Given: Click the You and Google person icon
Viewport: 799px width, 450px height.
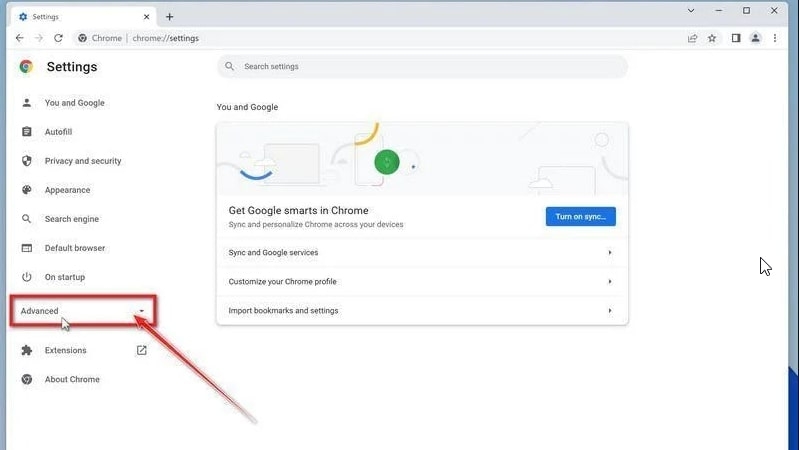Looking at the screenshot, I should pyautogui.click(x=26, y=103).
